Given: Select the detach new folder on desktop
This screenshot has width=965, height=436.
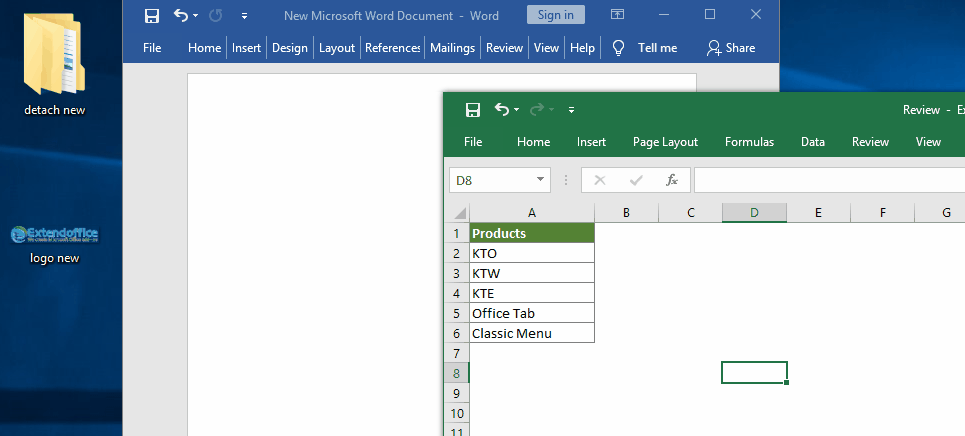Looking at the screenshot, I should pyautogui.click(x=54, y=64).
